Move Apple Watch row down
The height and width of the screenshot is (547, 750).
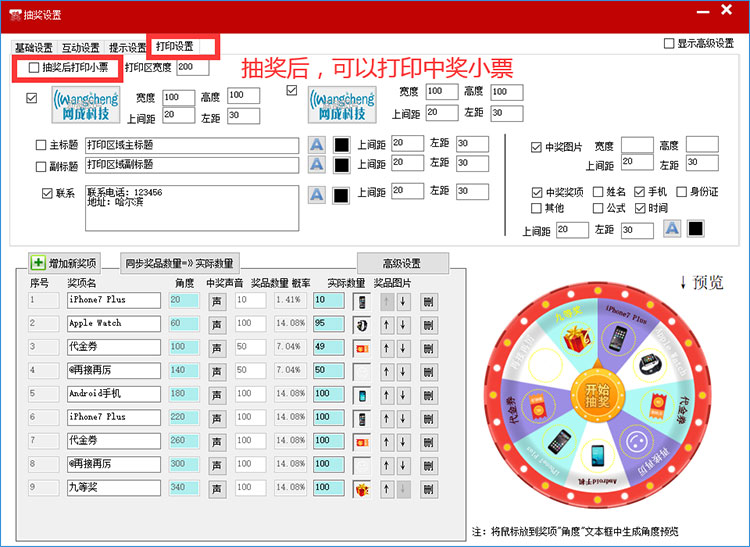403,325
